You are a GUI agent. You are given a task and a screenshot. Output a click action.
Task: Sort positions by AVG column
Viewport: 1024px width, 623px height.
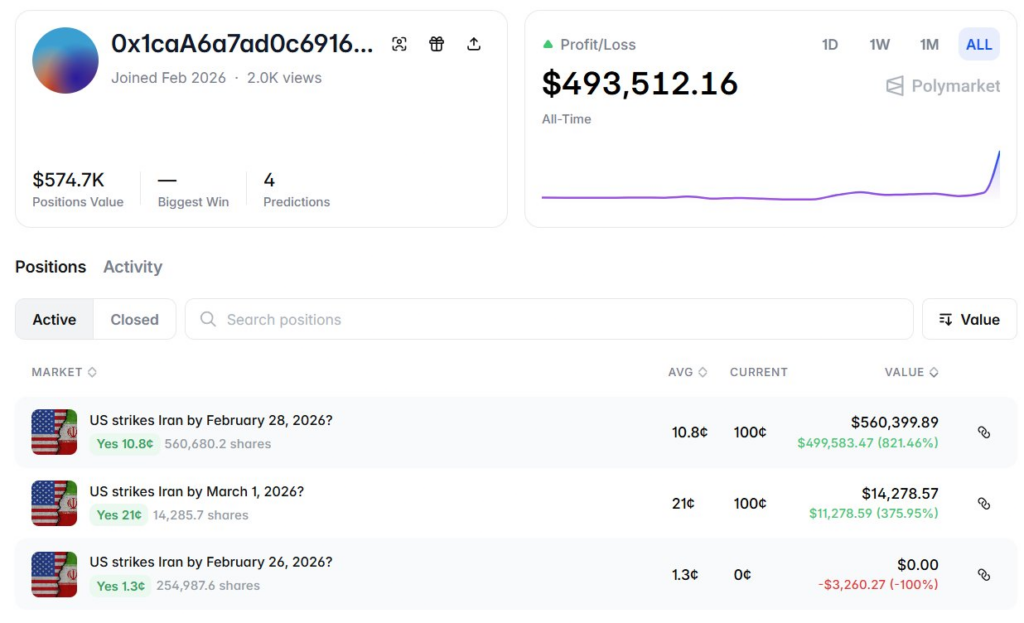pyautogui.click(x=687, y=372)
